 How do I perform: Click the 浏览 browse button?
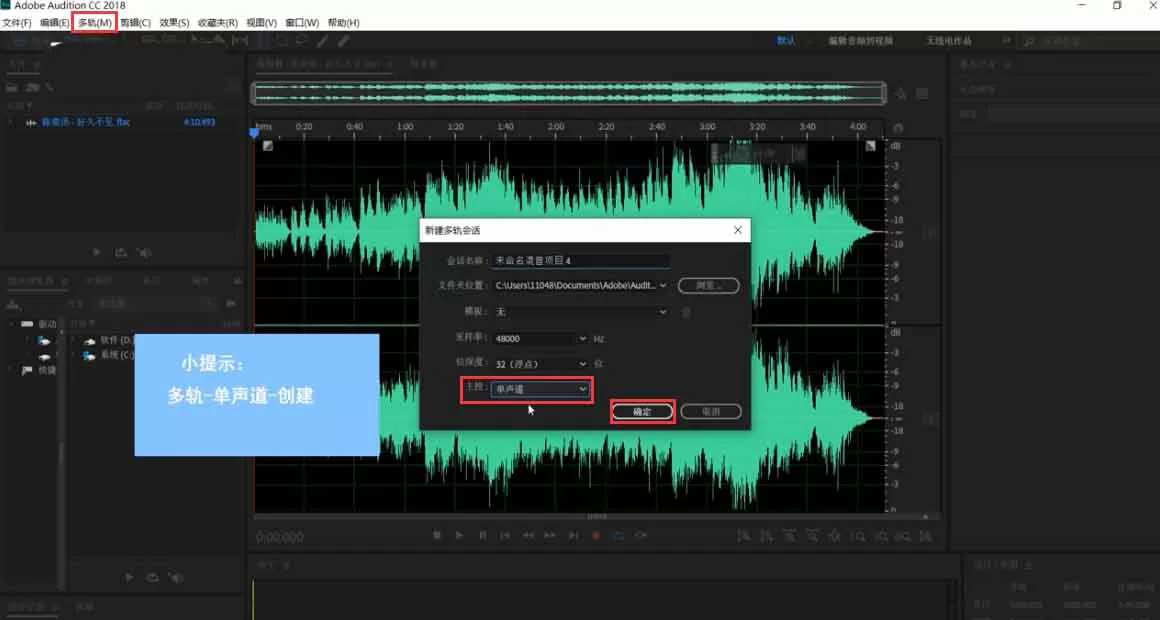(x=709, y=286)
